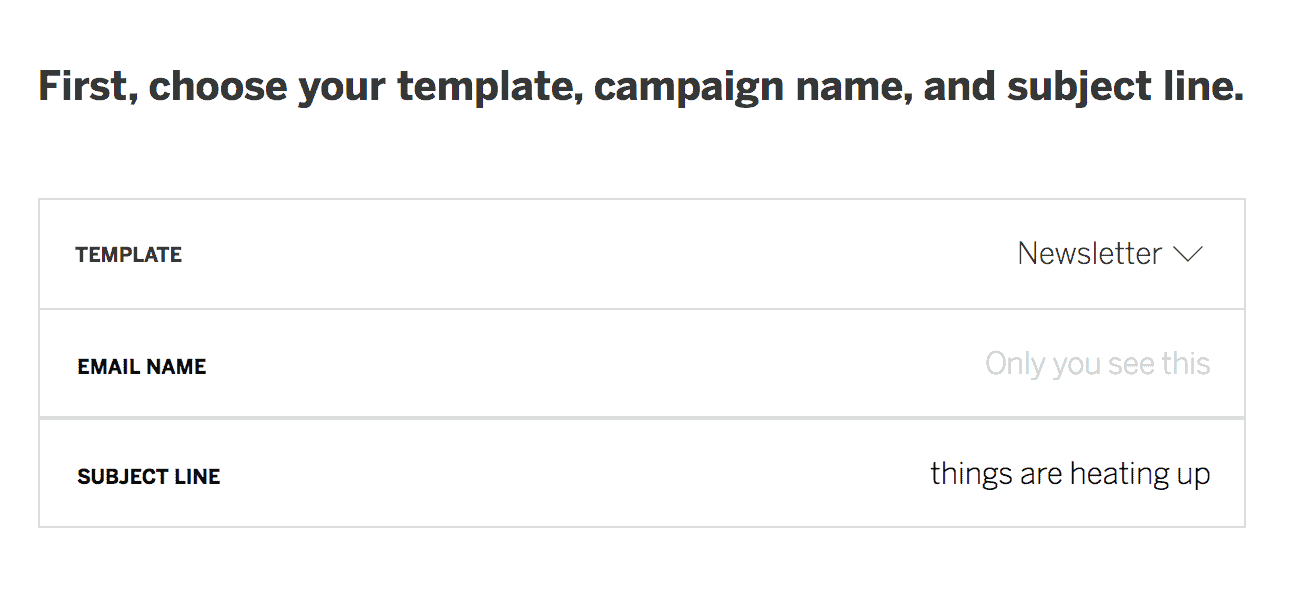Place cursor after "up" in the subject
Image resolution: width=1302 pixels, height=600 pixels.
[1211, 474]
